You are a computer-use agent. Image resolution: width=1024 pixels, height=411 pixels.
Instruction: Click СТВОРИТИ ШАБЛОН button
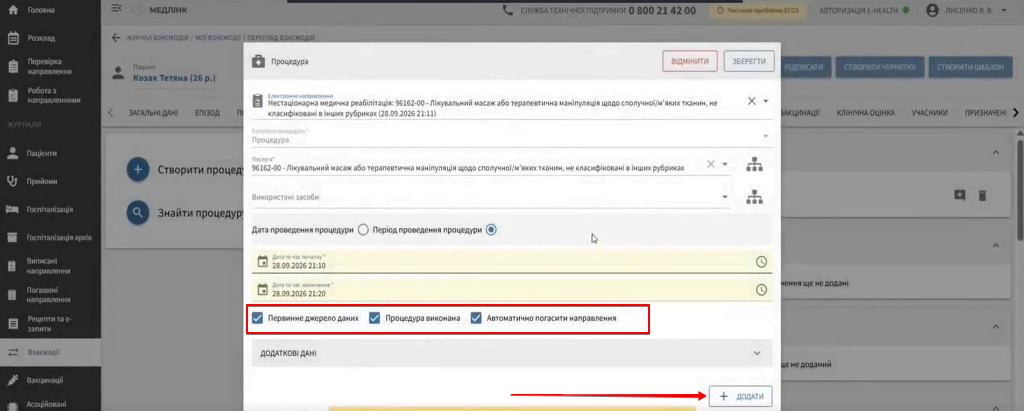pyautogui.click(x=970, y=67)
